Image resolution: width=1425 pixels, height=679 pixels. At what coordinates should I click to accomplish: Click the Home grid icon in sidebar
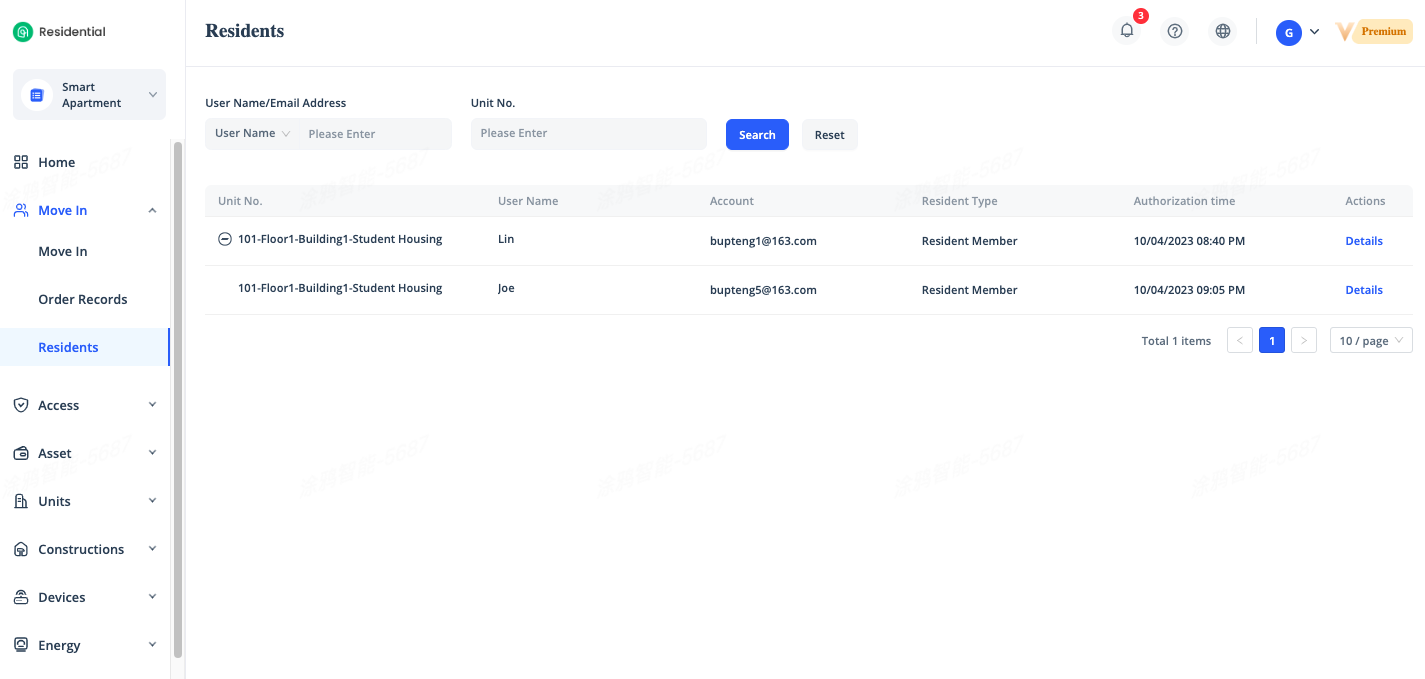[x=20, y=162]
